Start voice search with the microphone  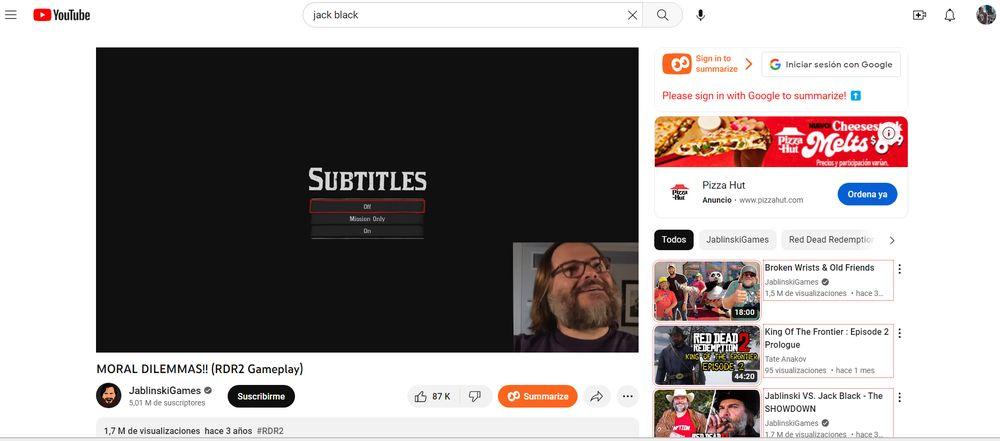coord(700,15)
